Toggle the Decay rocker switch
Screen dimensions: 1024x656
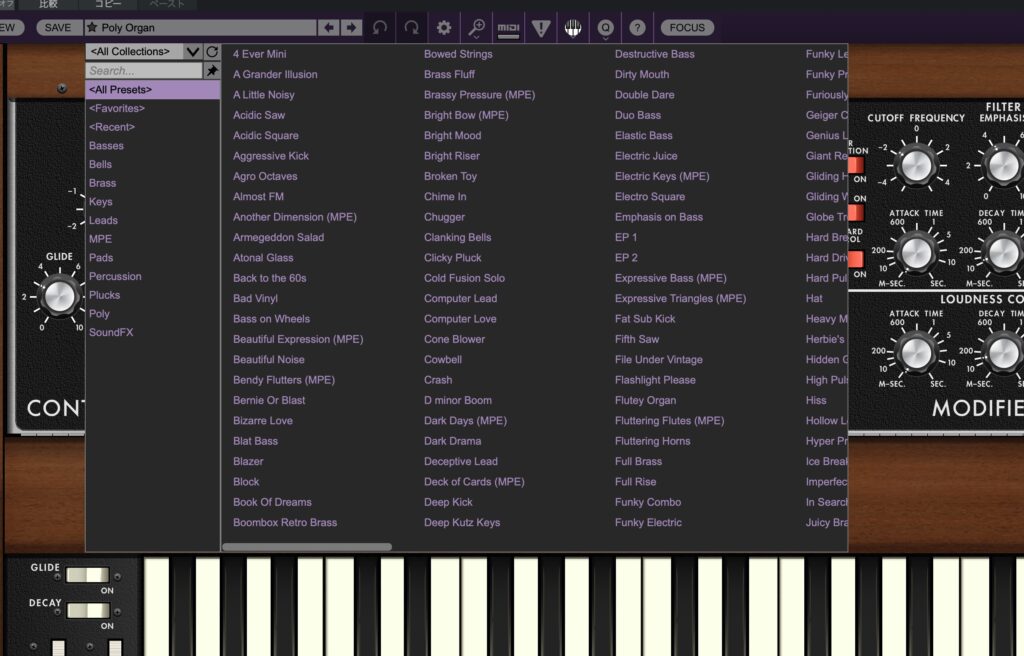[87, 610]
